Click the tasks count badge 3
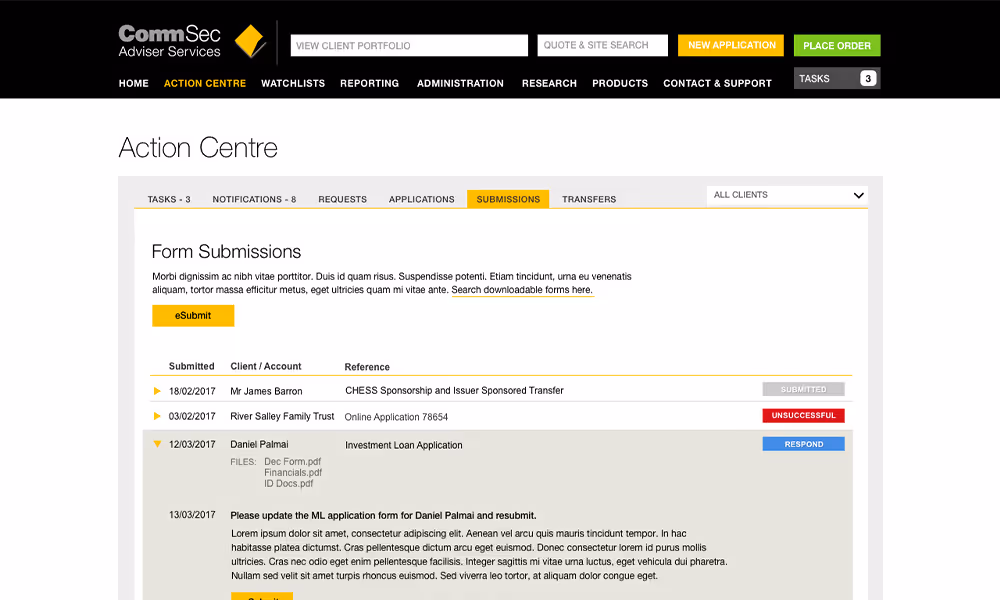This screenshot has width=1000, height=600. coord(868,78)
